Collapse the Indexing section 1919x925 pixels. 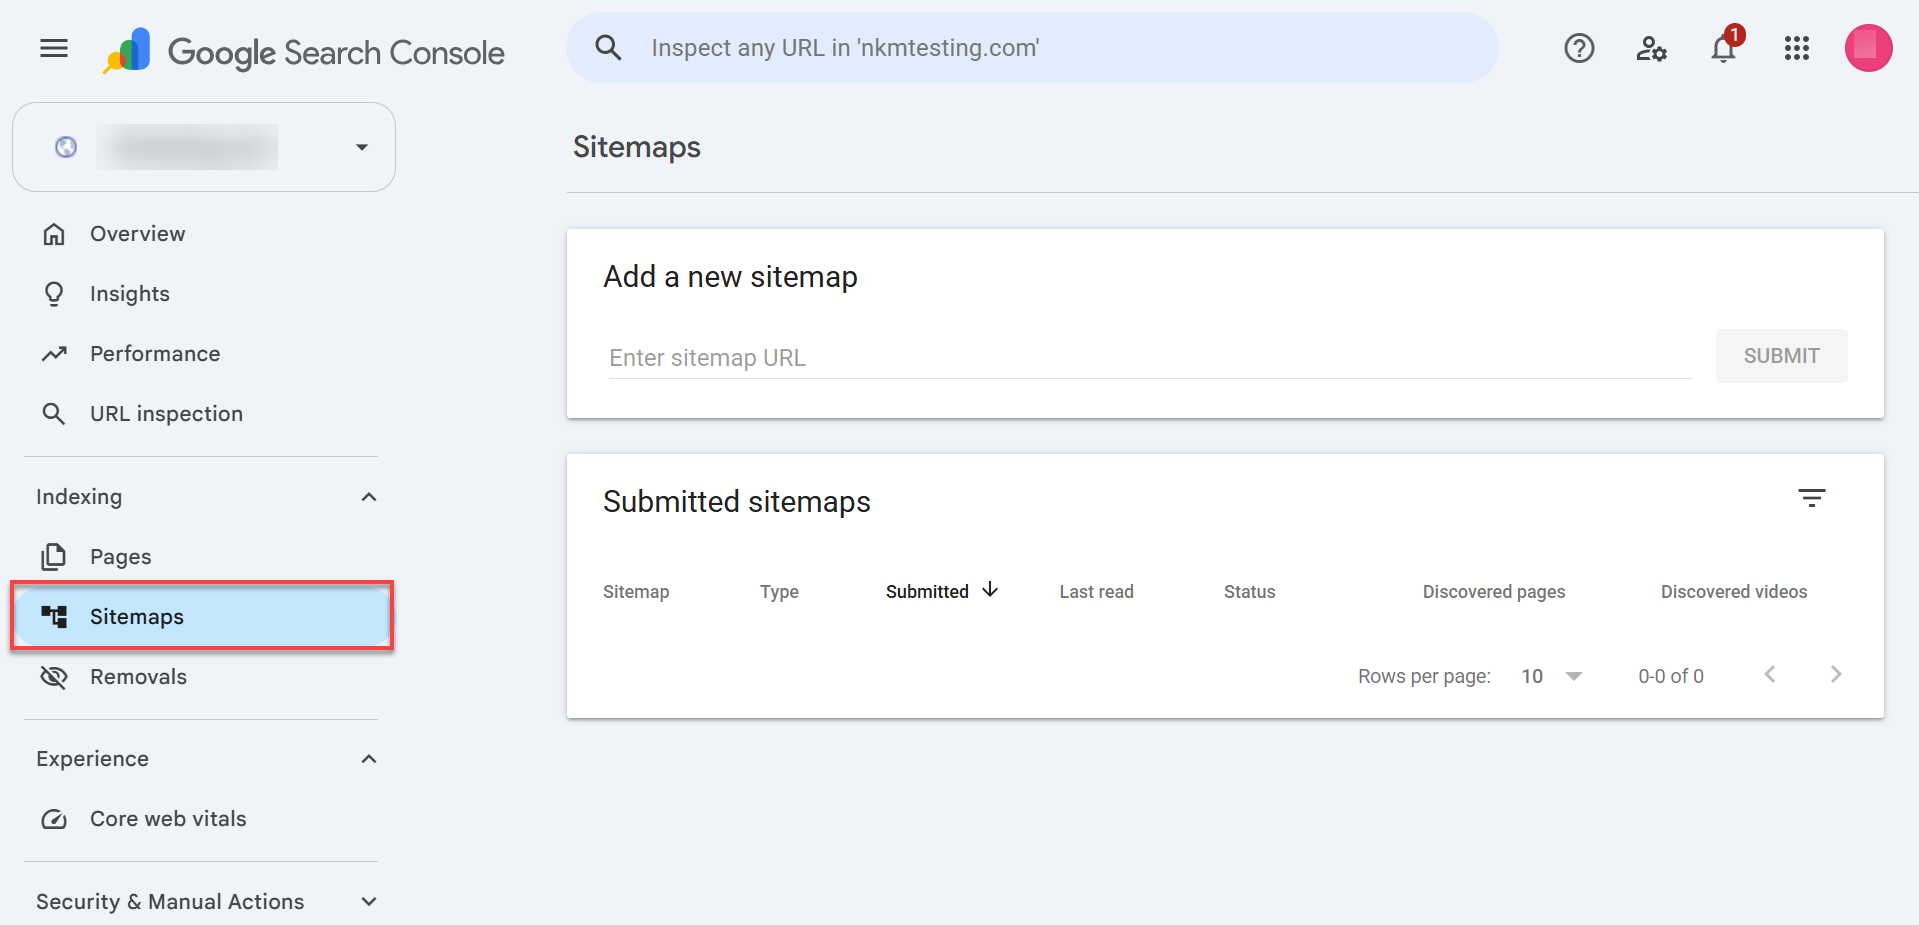coord(369,497)
